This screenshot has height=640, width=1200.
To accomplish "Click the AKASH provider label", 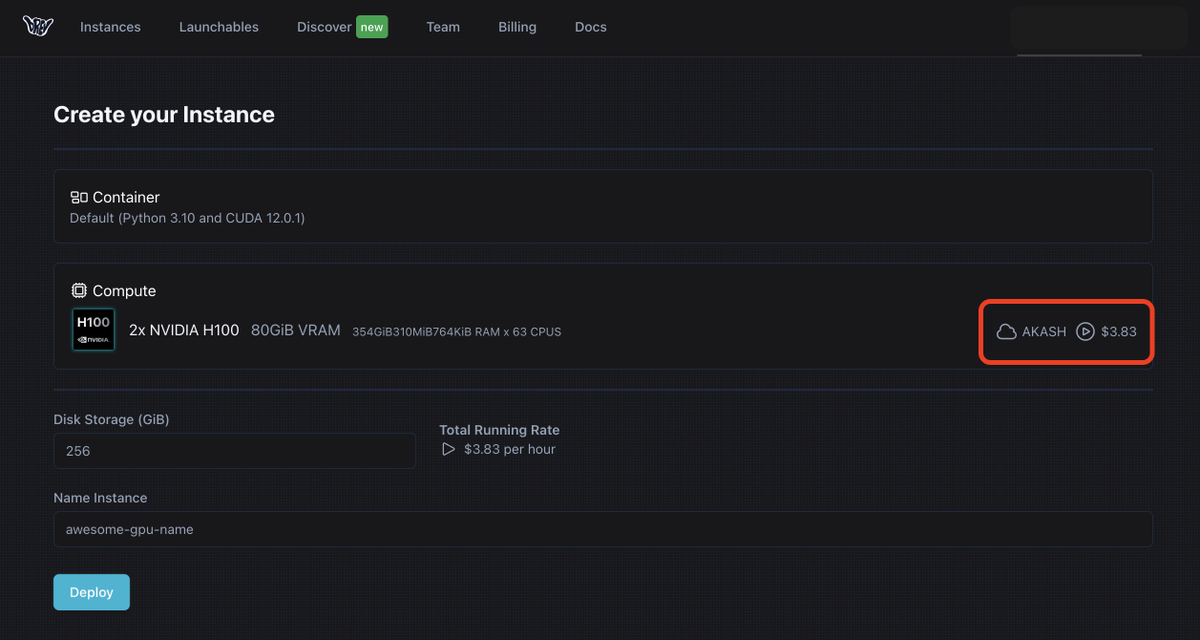I will 1044,331.
